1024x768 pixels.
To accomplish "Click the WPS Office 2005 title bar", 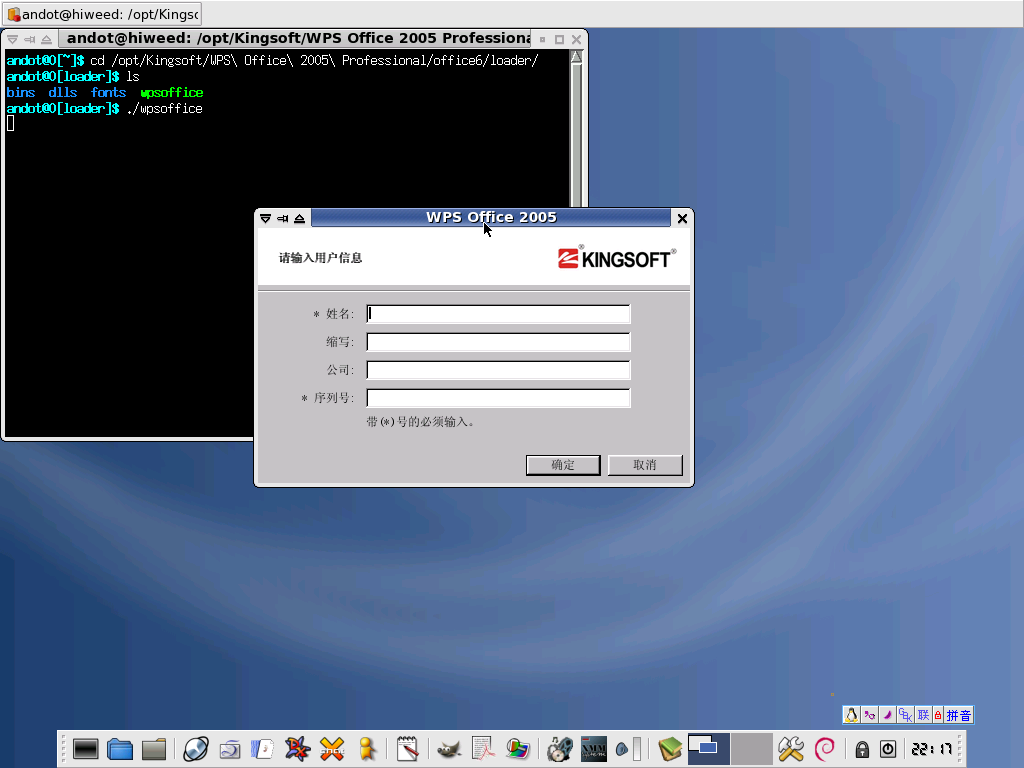I will 491,217.
